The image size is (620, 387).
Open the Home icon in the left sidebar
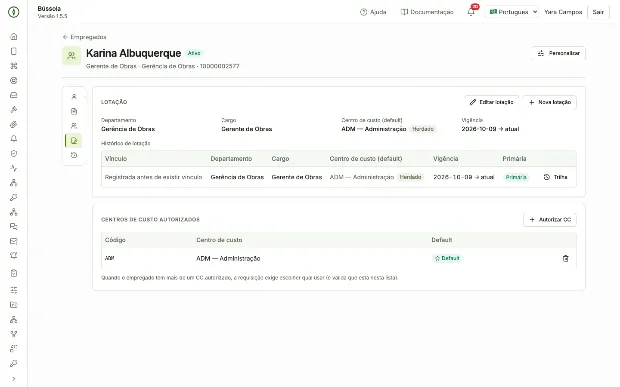(14, 36)
